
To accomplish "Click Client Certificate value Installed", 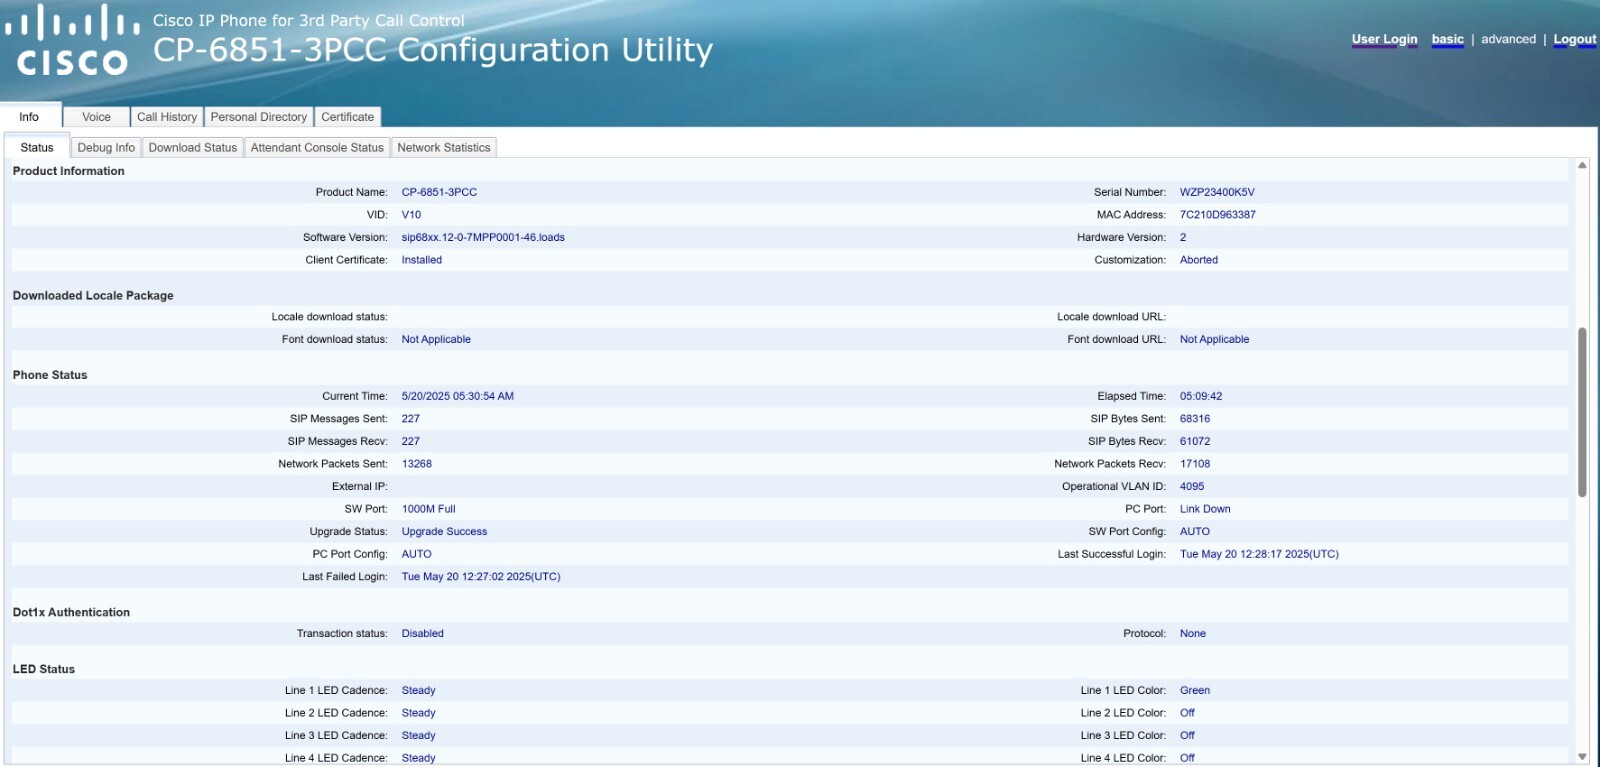I will [421, 260].
